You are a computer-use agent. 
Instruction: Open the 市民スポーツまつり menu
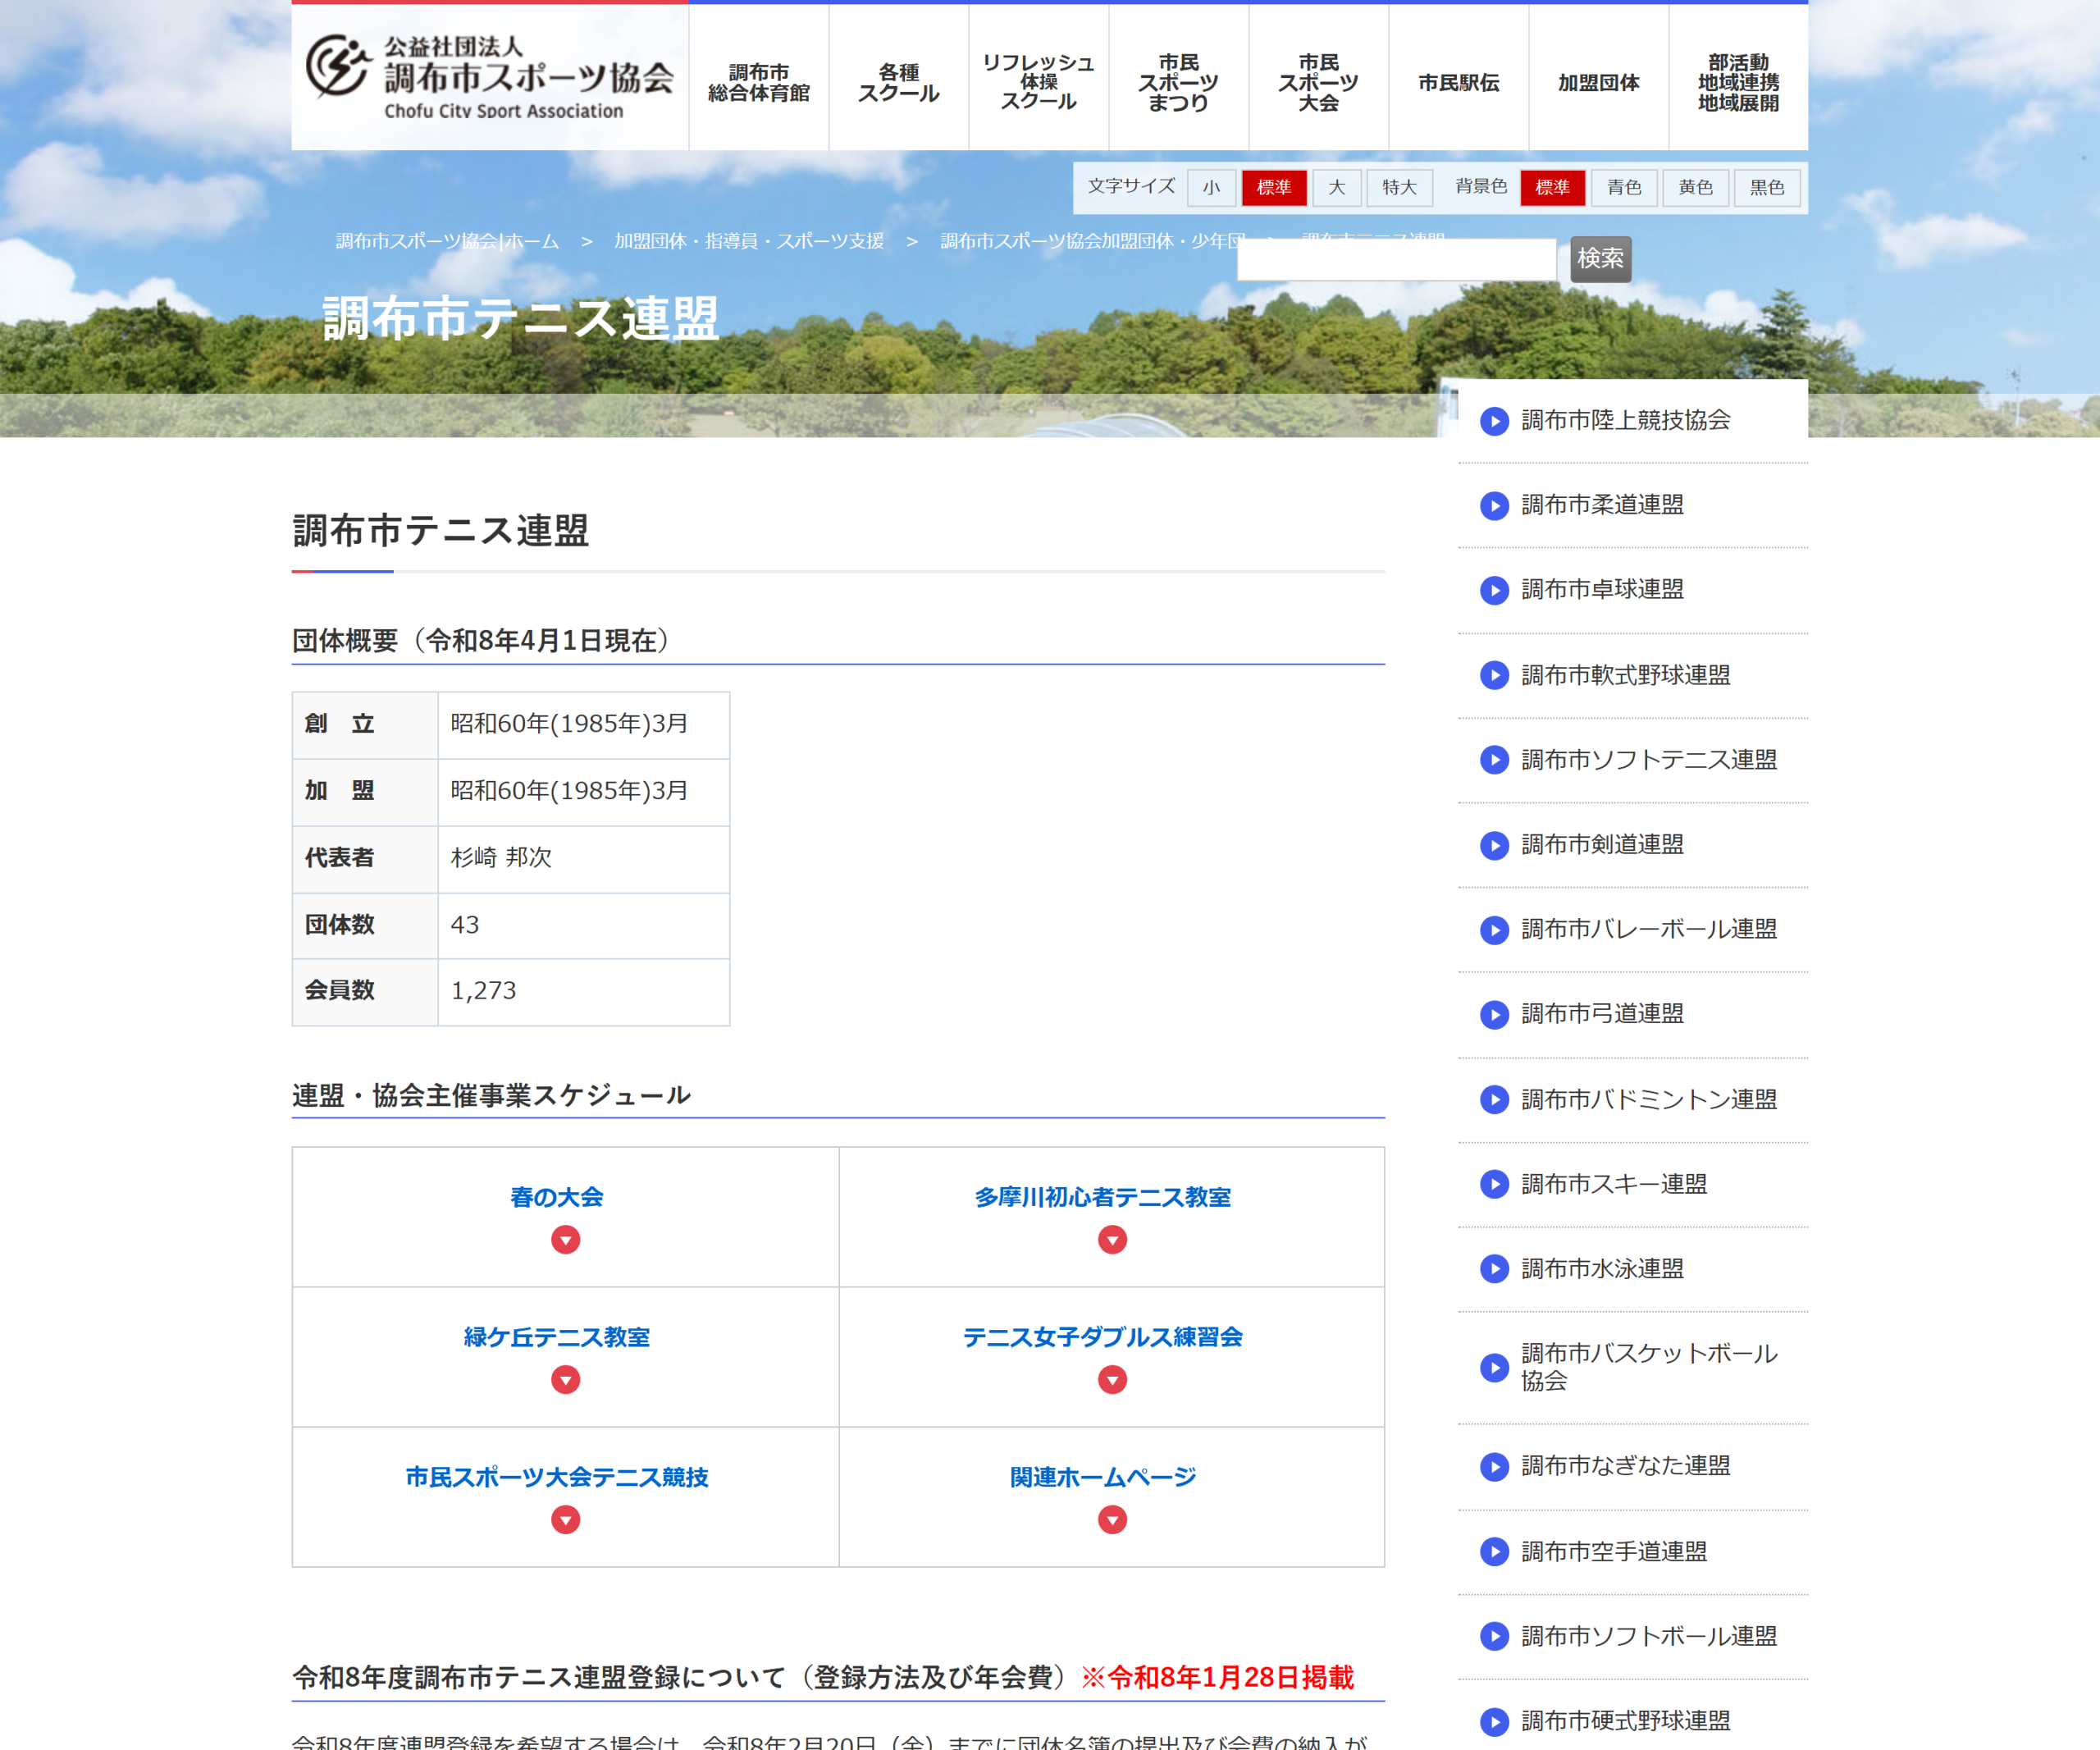tap(1179, 78)
